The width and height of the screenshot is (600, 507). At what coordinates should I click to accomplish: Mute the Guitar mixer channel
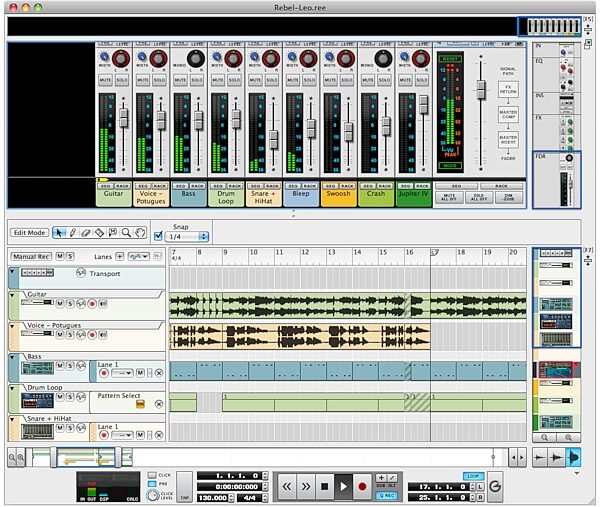[x=105, y=80]
